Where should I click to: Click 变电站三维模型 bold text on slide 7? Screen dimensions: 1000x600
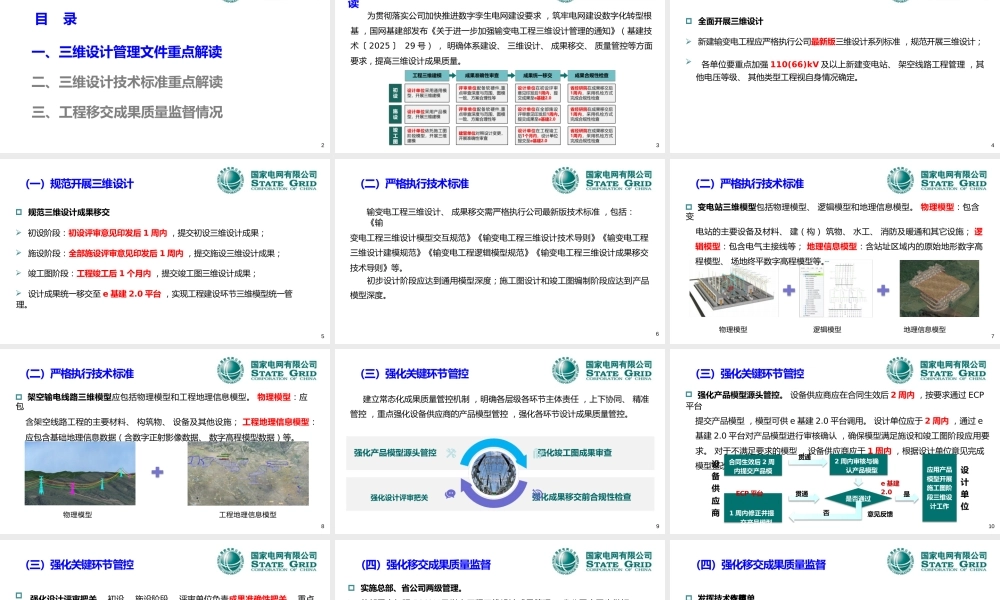(726, 207)
